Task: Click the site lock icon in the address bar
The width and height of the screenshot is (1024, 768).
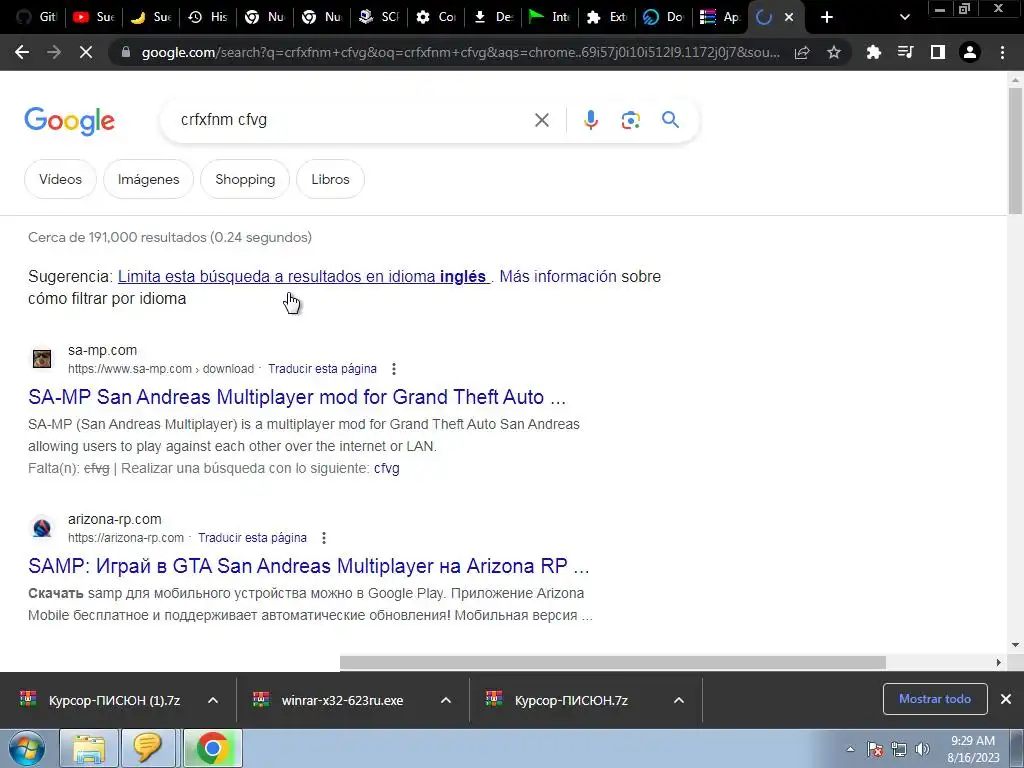Action: (x=126, y=52)
